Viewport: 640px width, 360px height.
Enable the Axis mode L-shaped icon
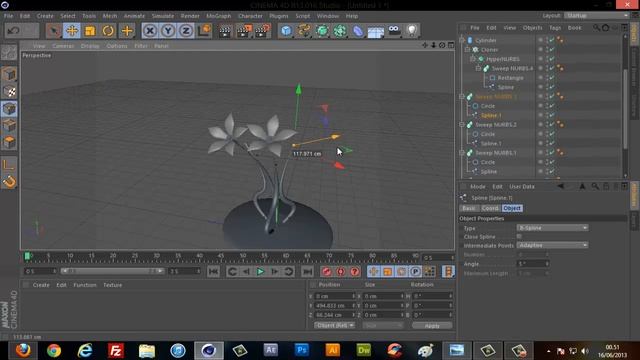[9, 164]
